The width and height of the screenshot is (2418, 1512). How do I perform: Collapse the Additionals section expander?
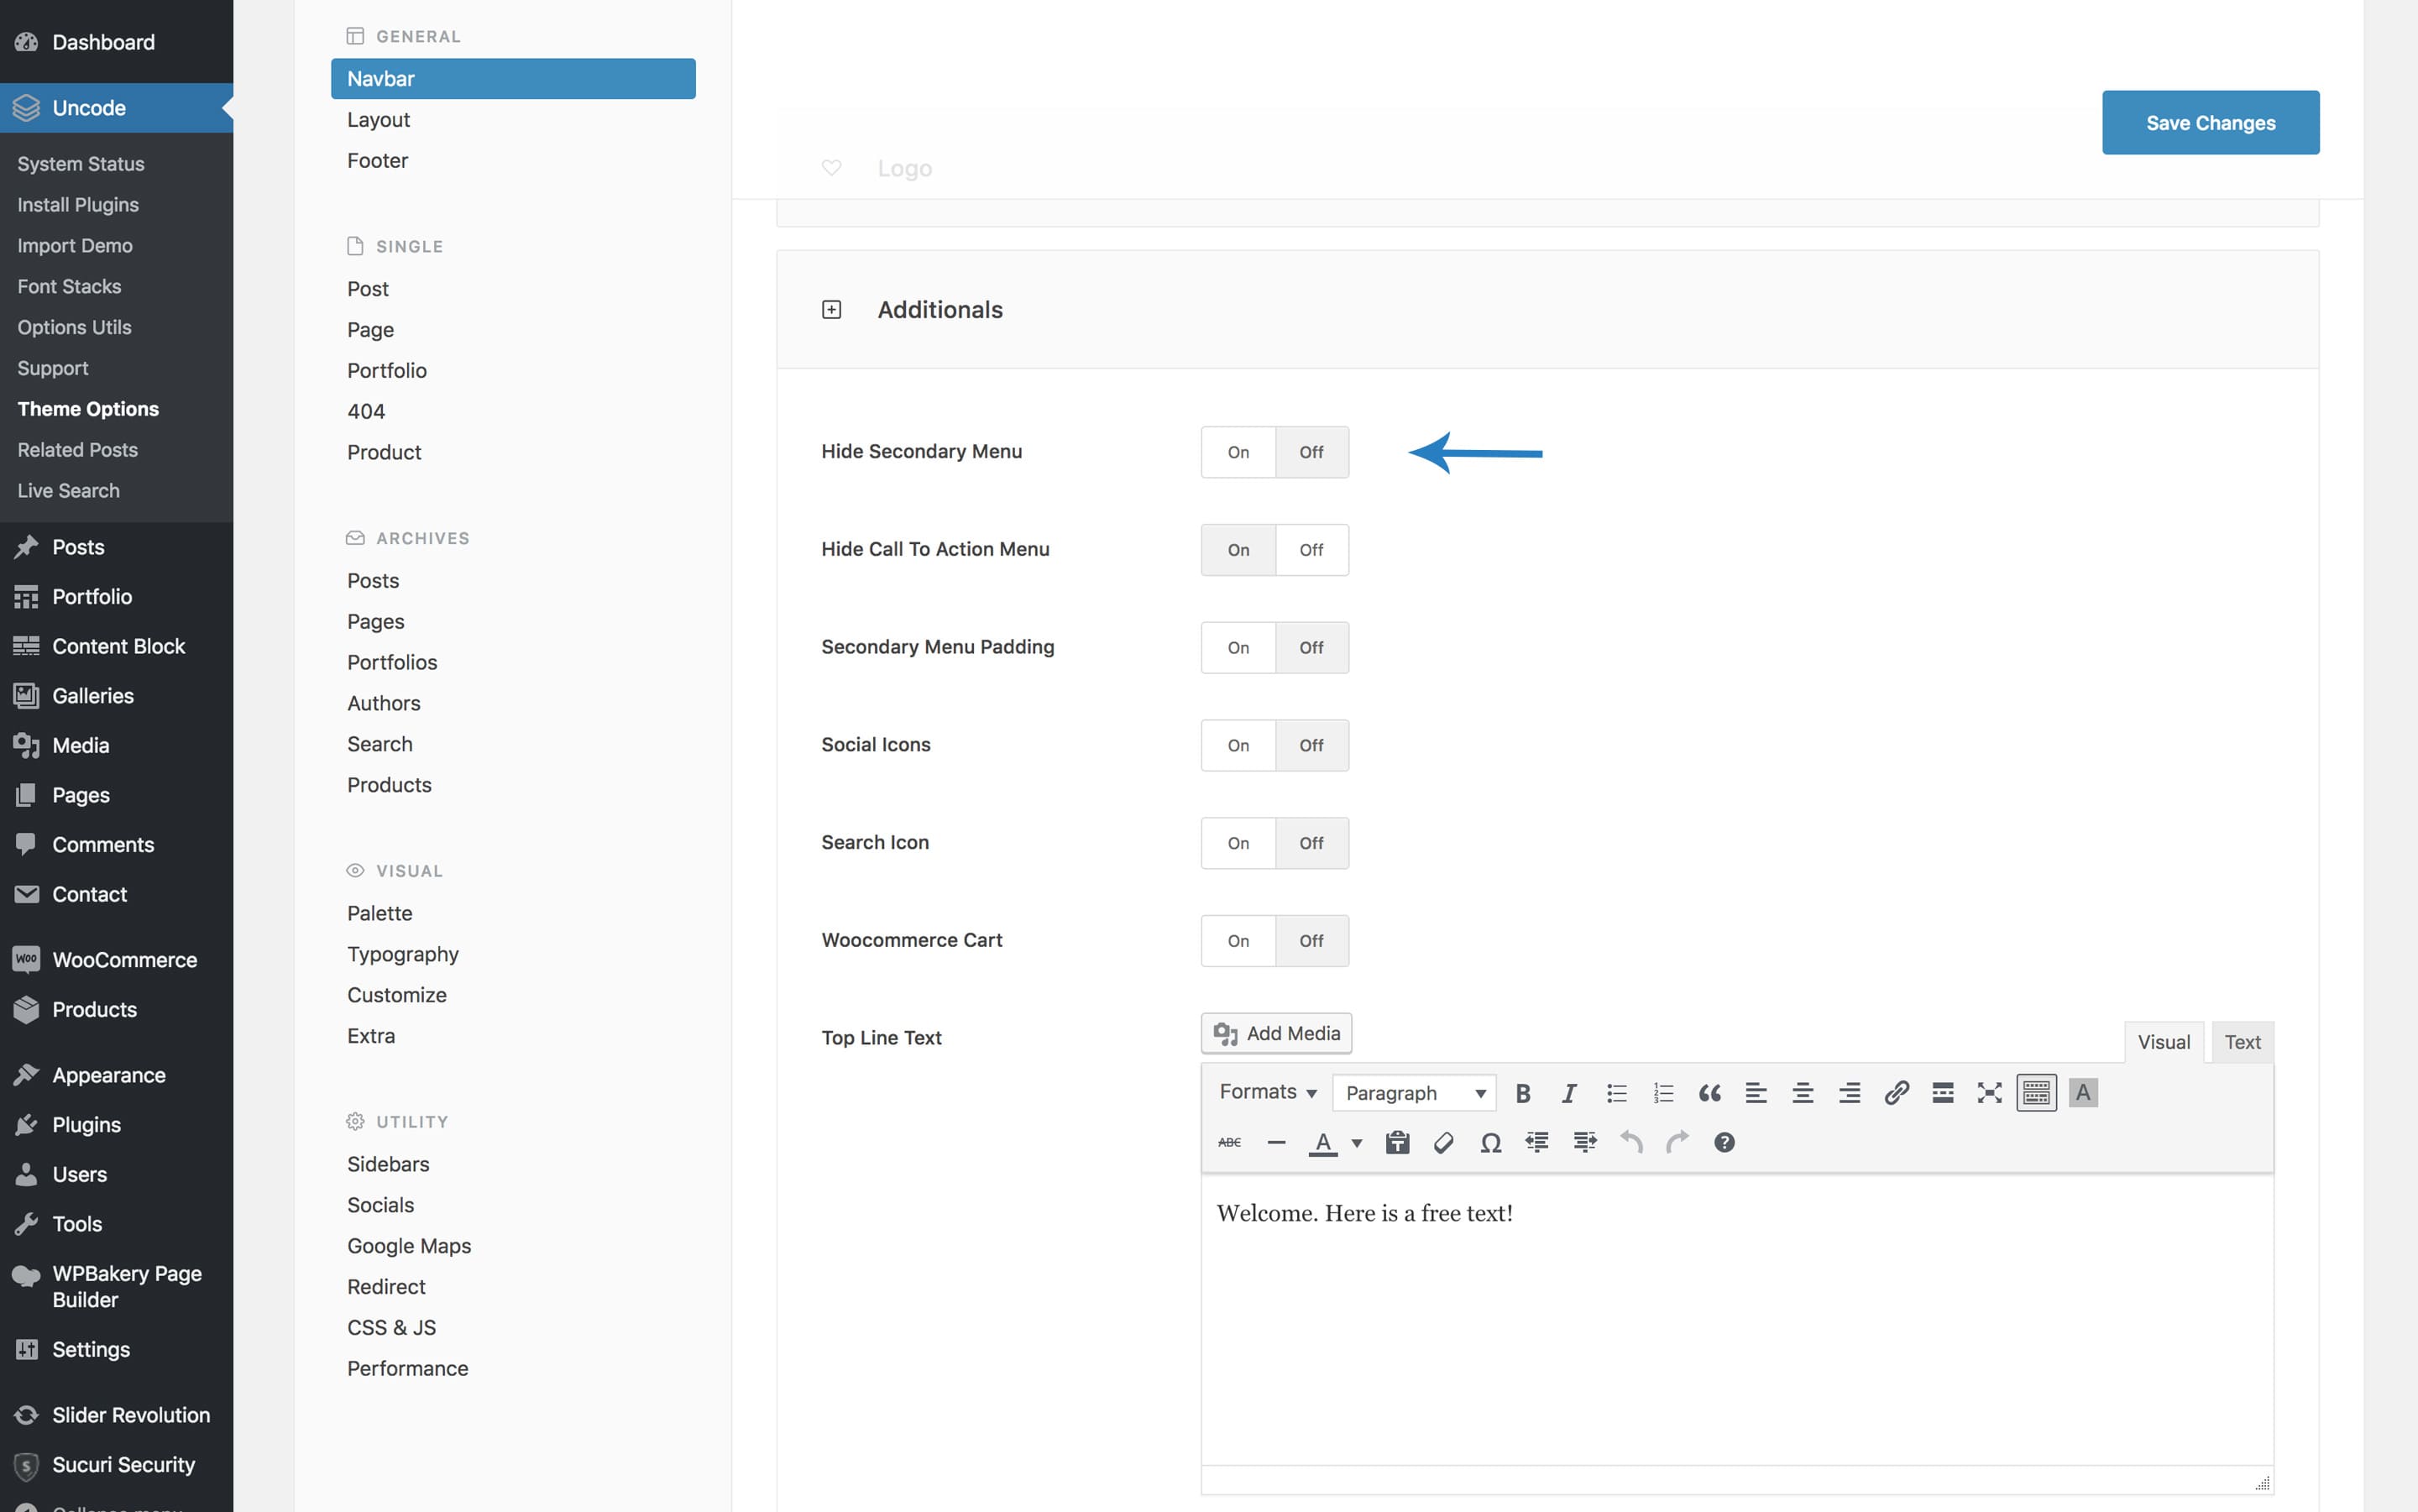point(831,310)
